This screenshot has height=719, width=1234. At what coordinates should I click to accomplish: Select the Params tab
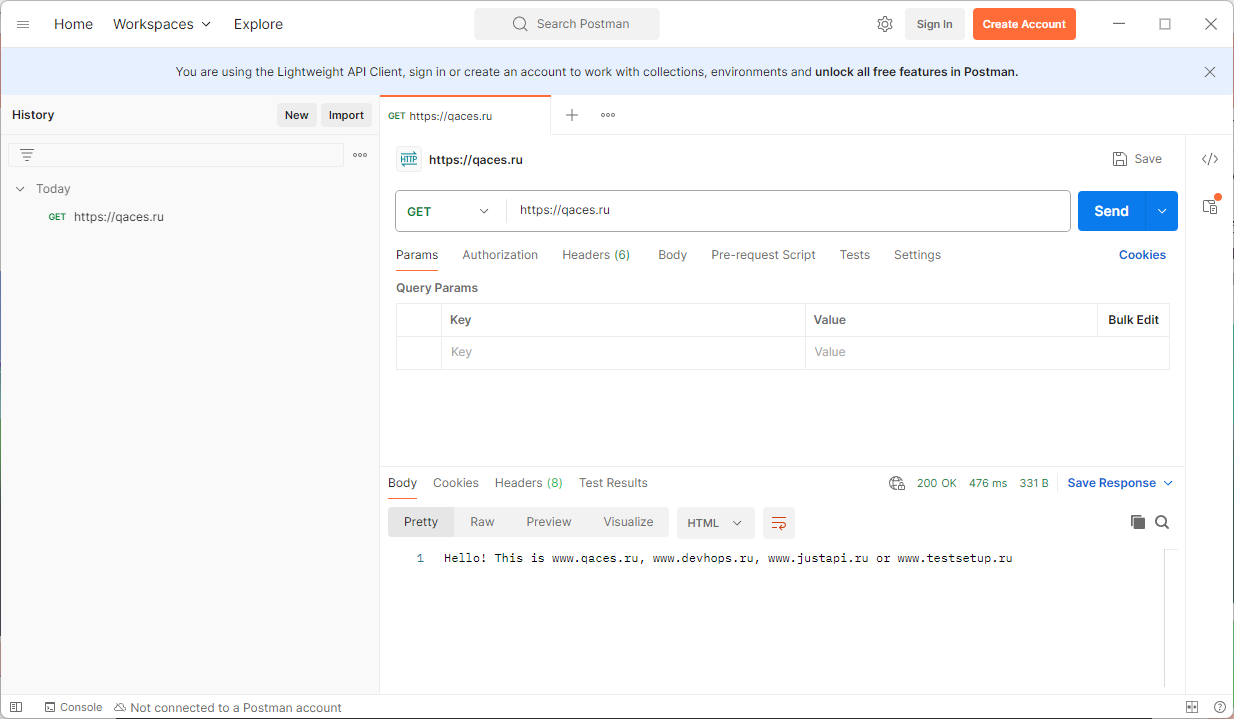(x=417, y=255)
